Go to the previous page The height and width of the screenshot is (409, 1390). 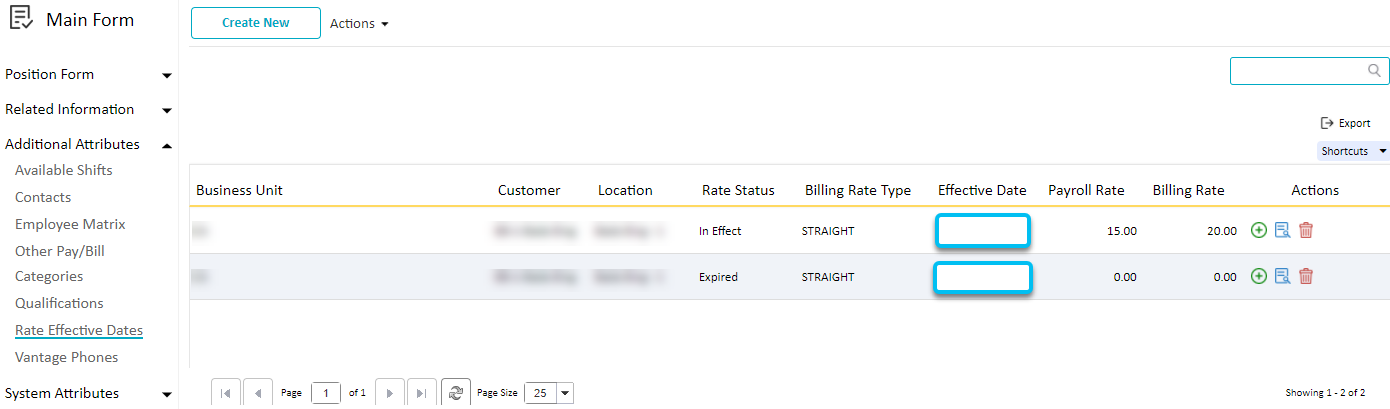click(x=258, y=393)
